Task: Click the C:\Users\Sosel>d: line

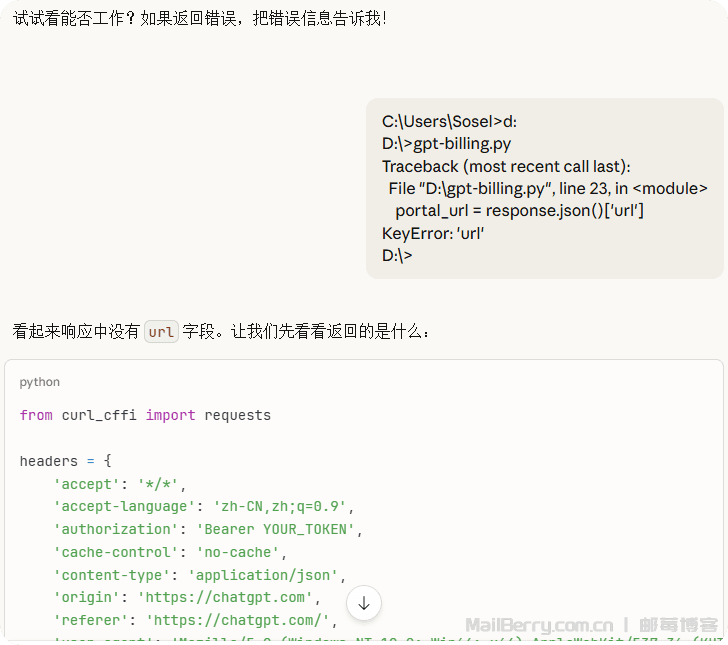Action: pos(449,122)
